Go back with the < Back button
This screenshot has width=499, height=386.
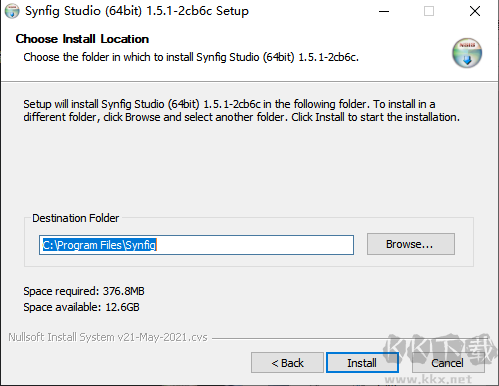click(287, 363)
